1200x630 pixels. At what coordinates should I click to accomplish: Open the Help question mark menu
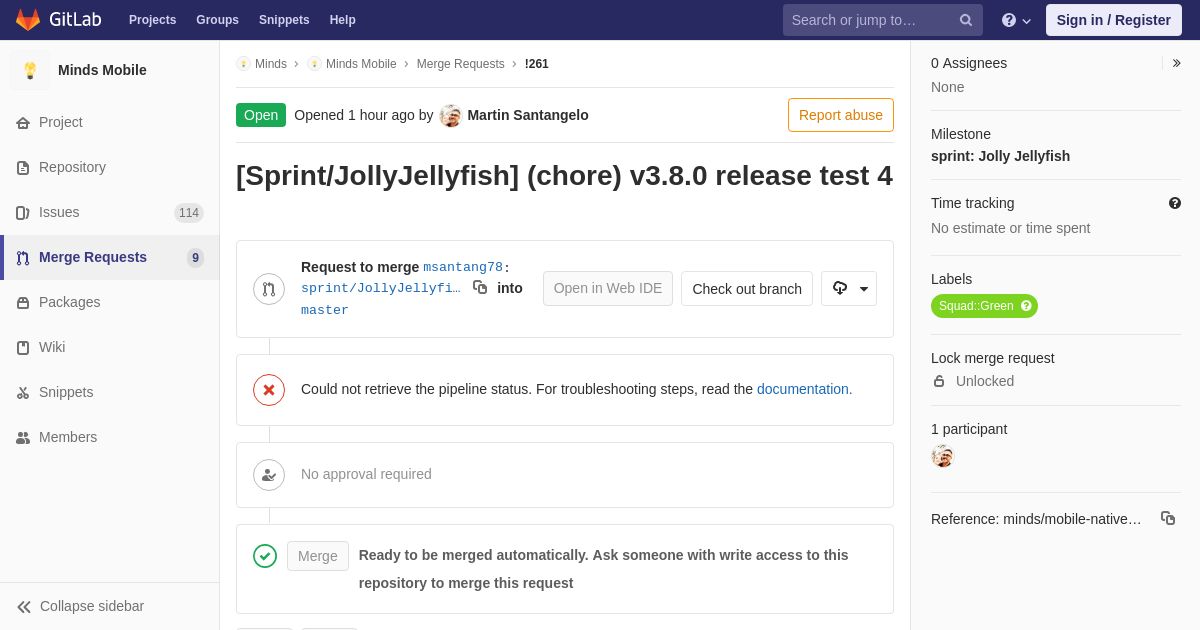coord(1016,20)
